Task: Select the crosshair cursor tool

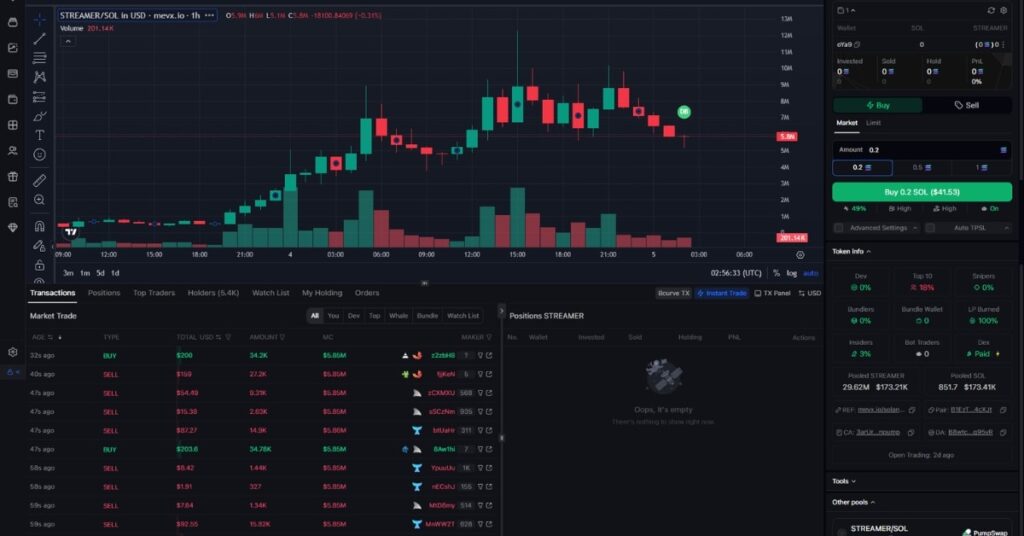Action: pyautogui.click(x=39, y=19)
